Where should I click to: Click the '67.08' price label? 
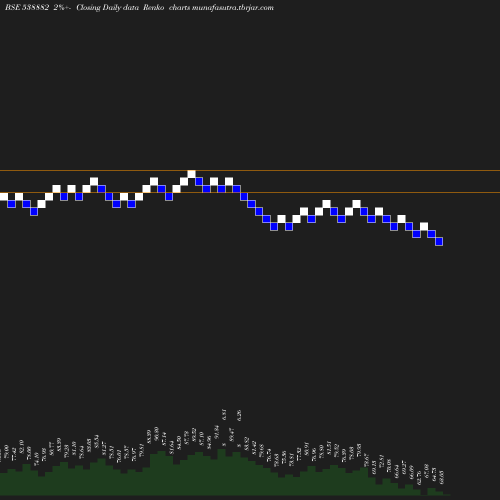pos(426,471)
